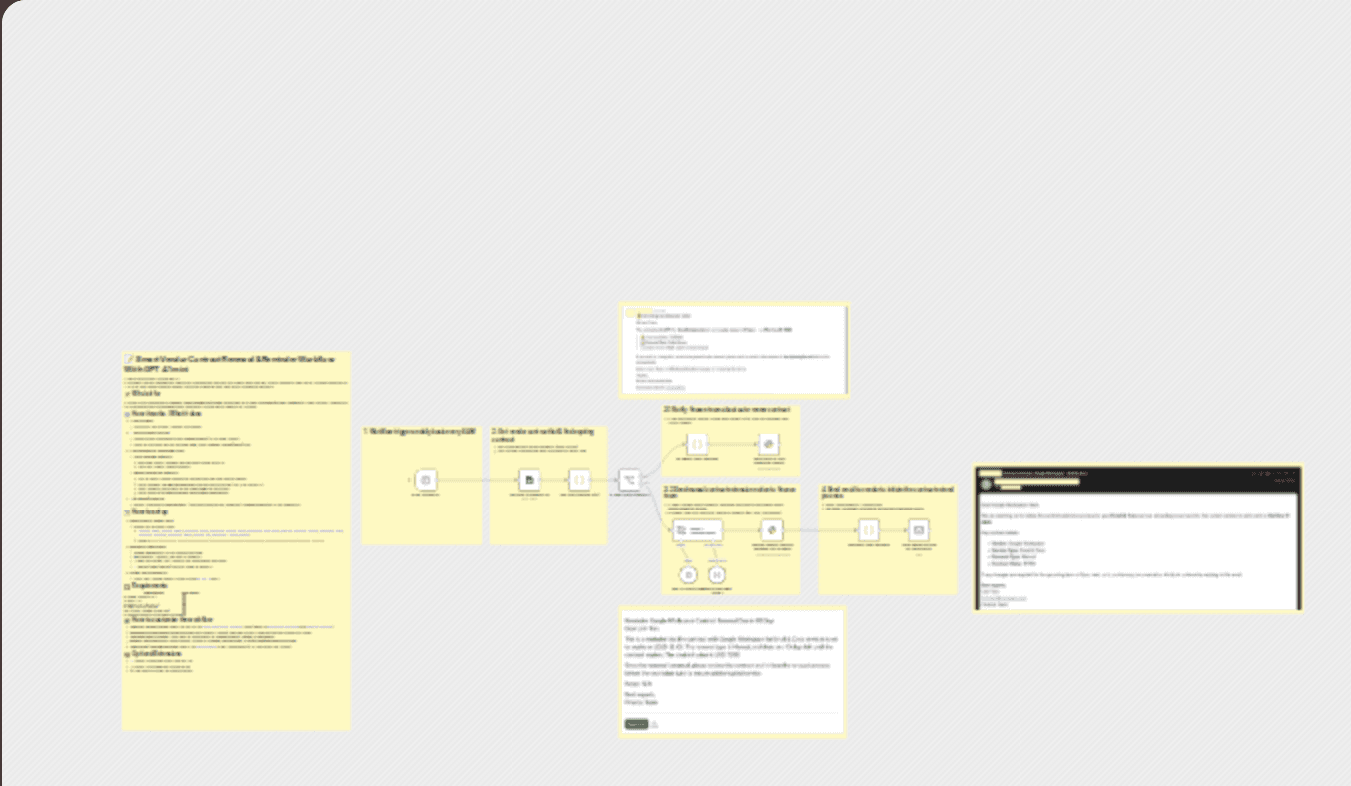Image resolution: width=1351 pixels, height=786 pixels.
Task: Select the Code node after Google Sheets
Action: tap(581, 481)
